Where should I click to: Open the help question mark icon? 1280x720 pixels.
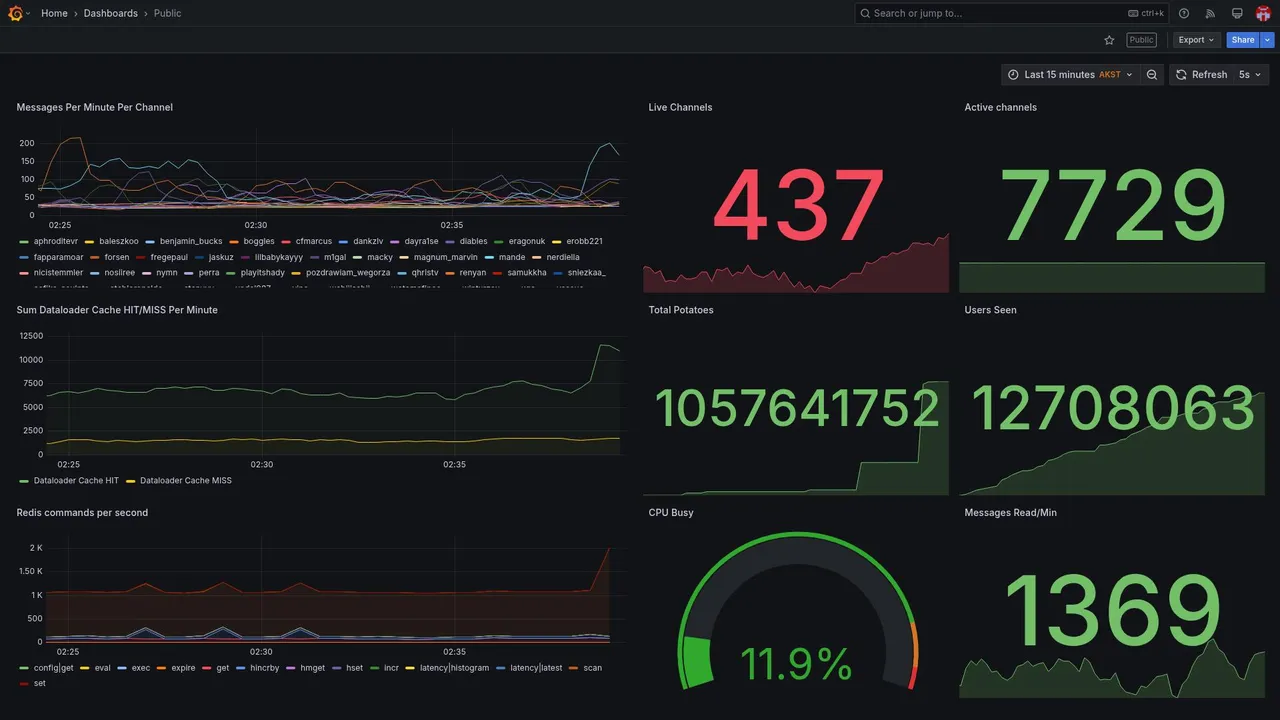(x=1184, y=13)
